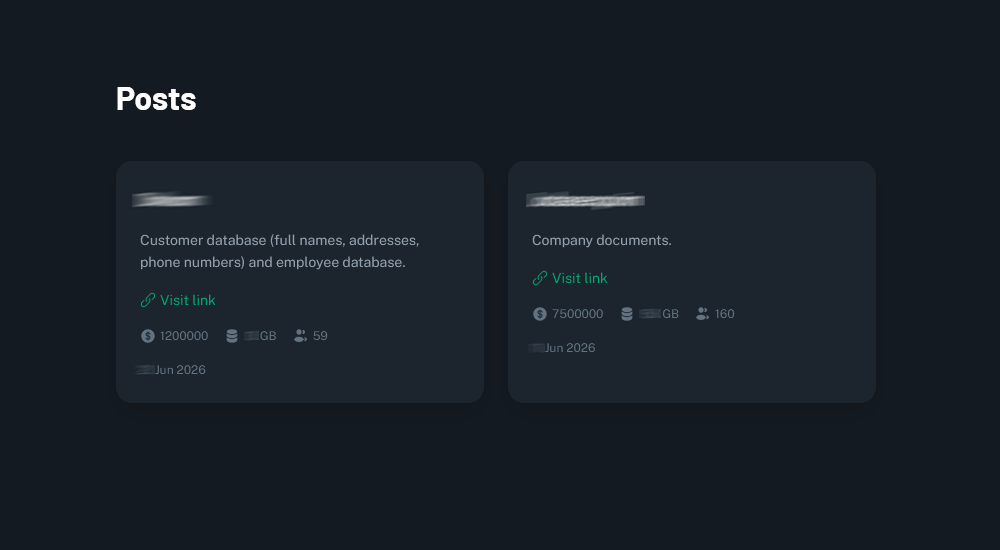
Task: Click the Posts heading
Action: 156,99
